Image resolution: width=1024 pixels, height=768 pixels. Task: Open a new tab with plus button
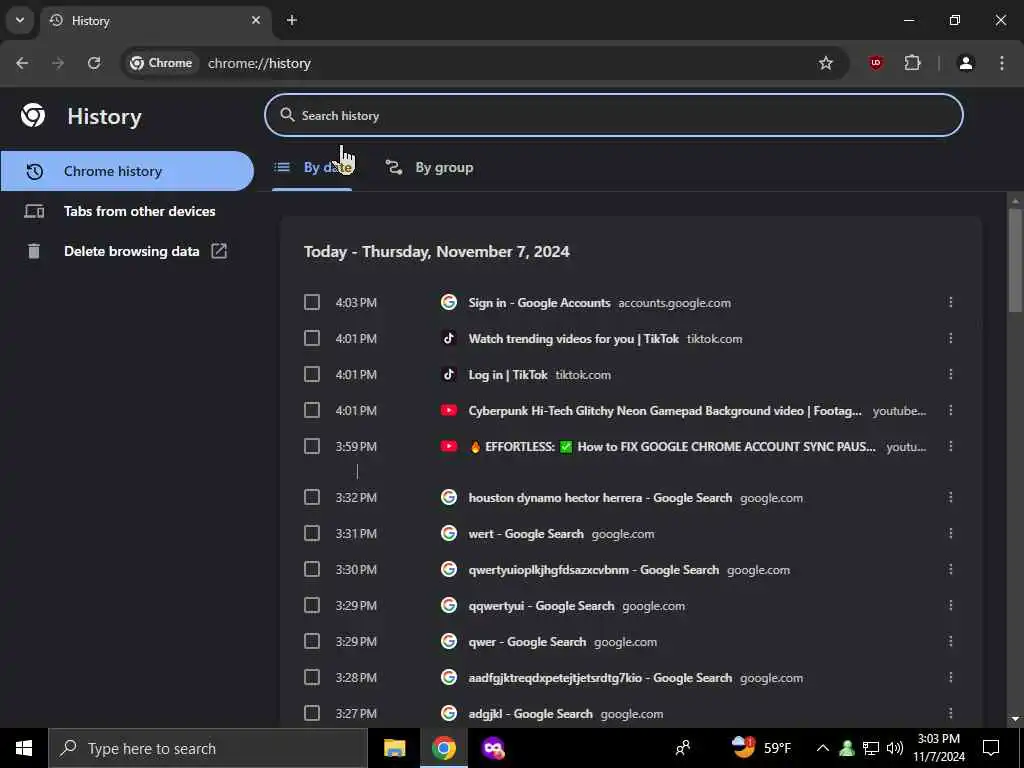[x=292, y=20]
